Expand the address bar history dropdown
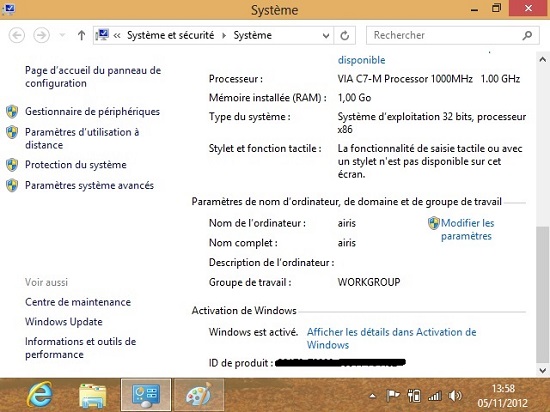This screenshot has height=412, width=550. coord(326,35)
